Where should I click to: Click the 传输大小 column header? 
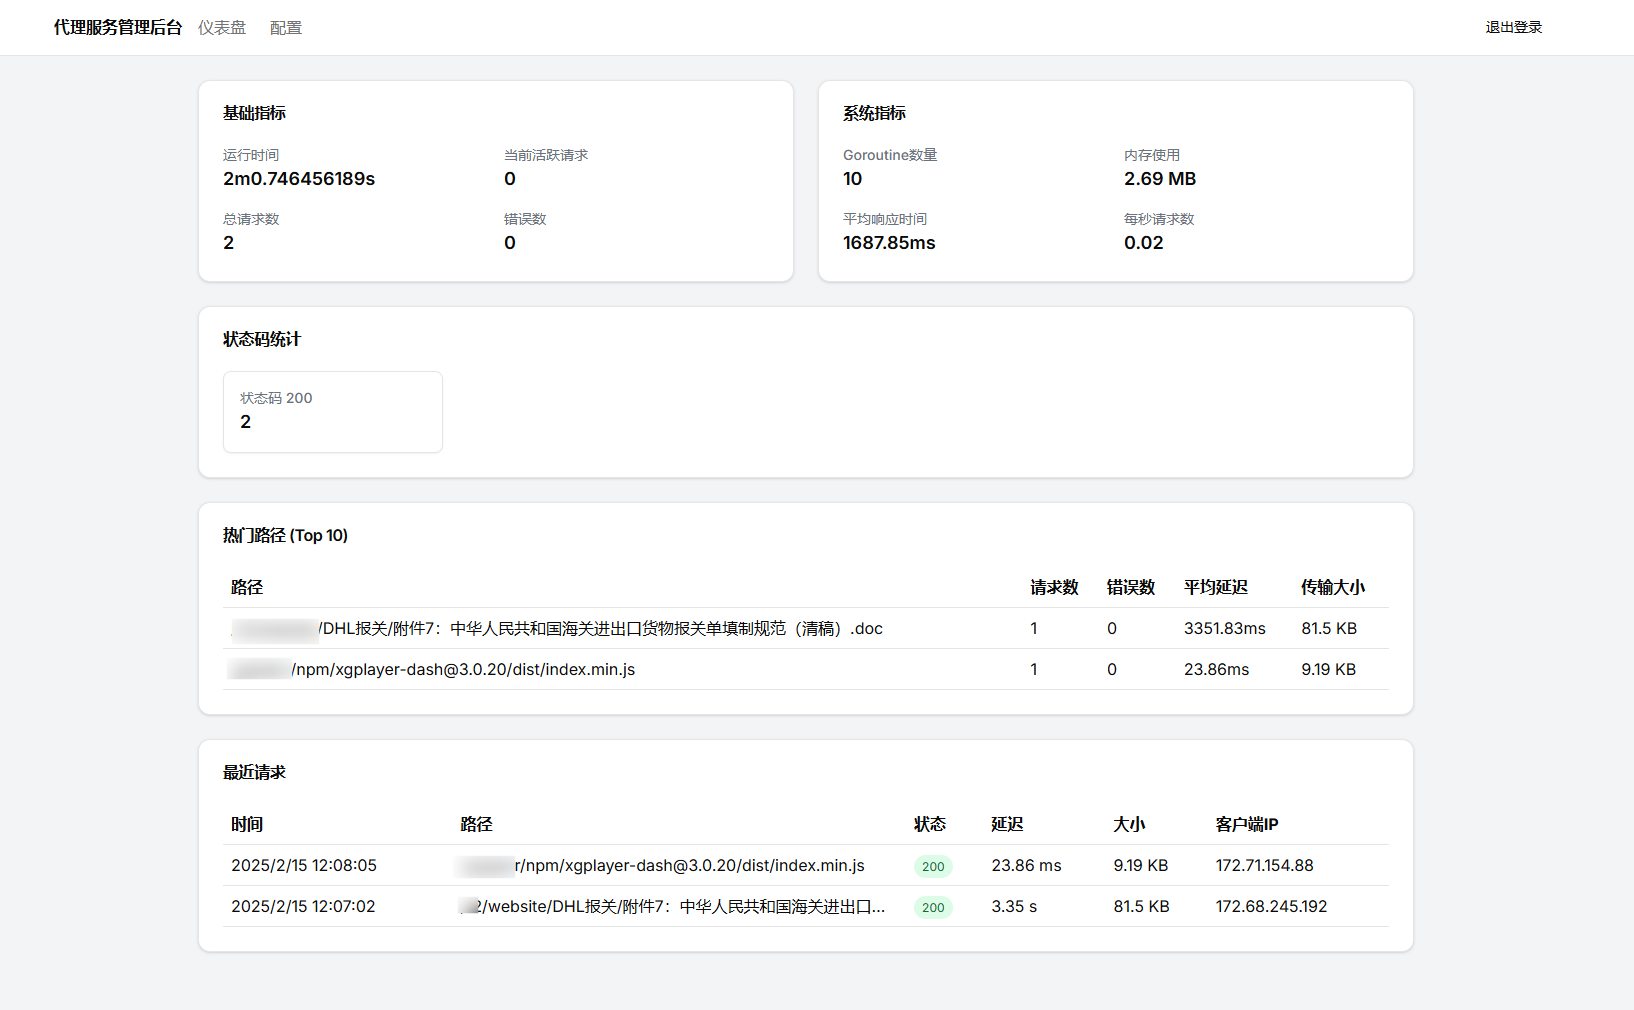tap(1332, 588)
